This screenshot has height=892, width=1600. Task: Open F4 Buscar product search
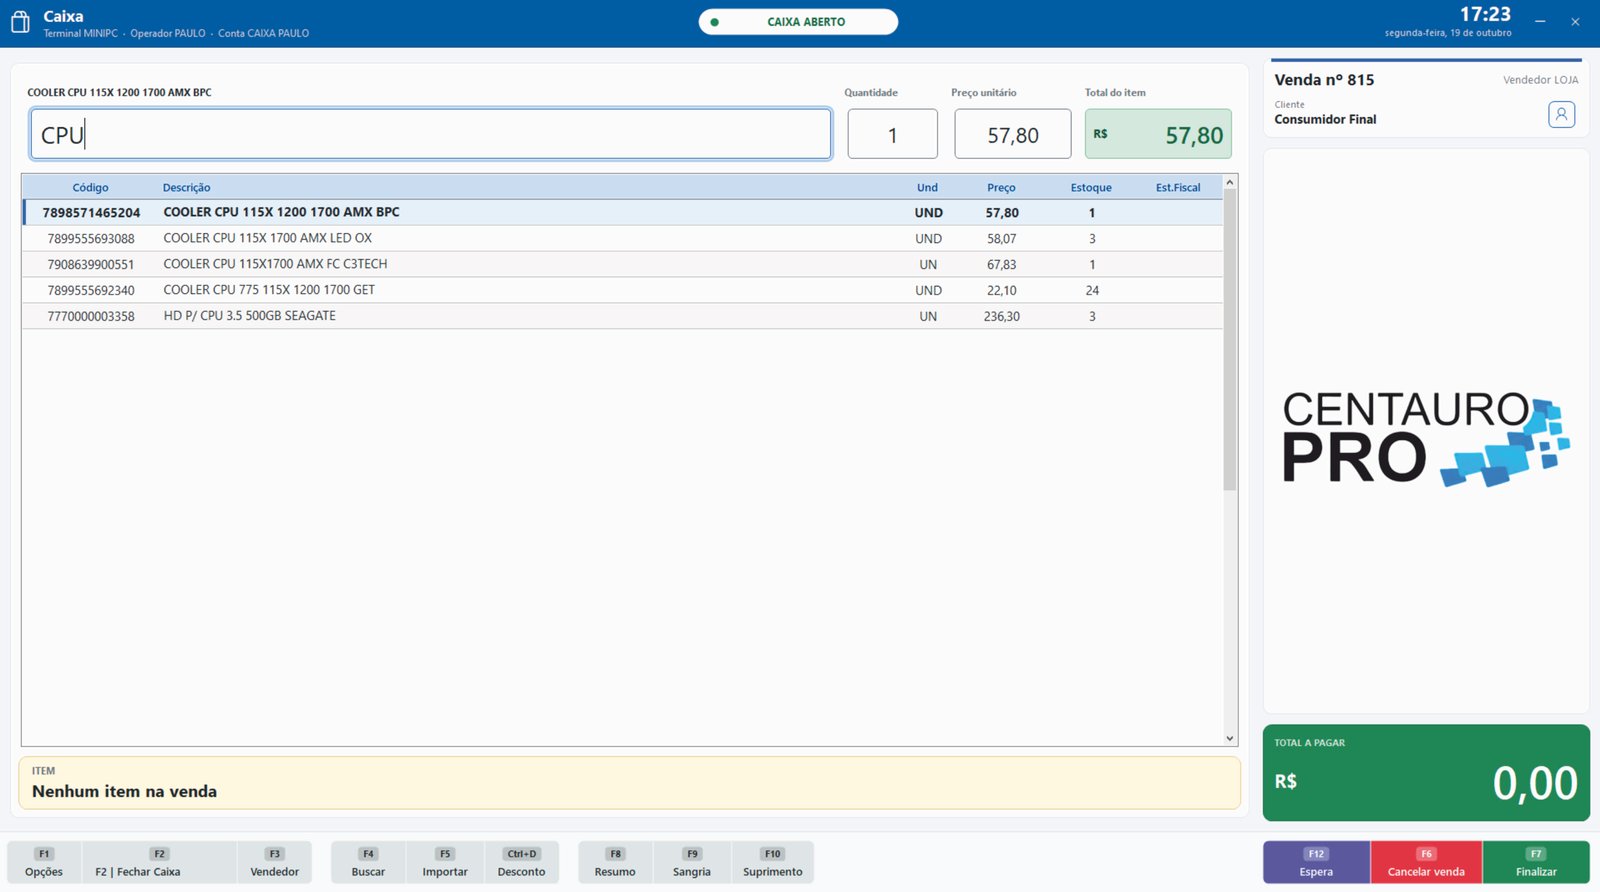tap(368, 862)
